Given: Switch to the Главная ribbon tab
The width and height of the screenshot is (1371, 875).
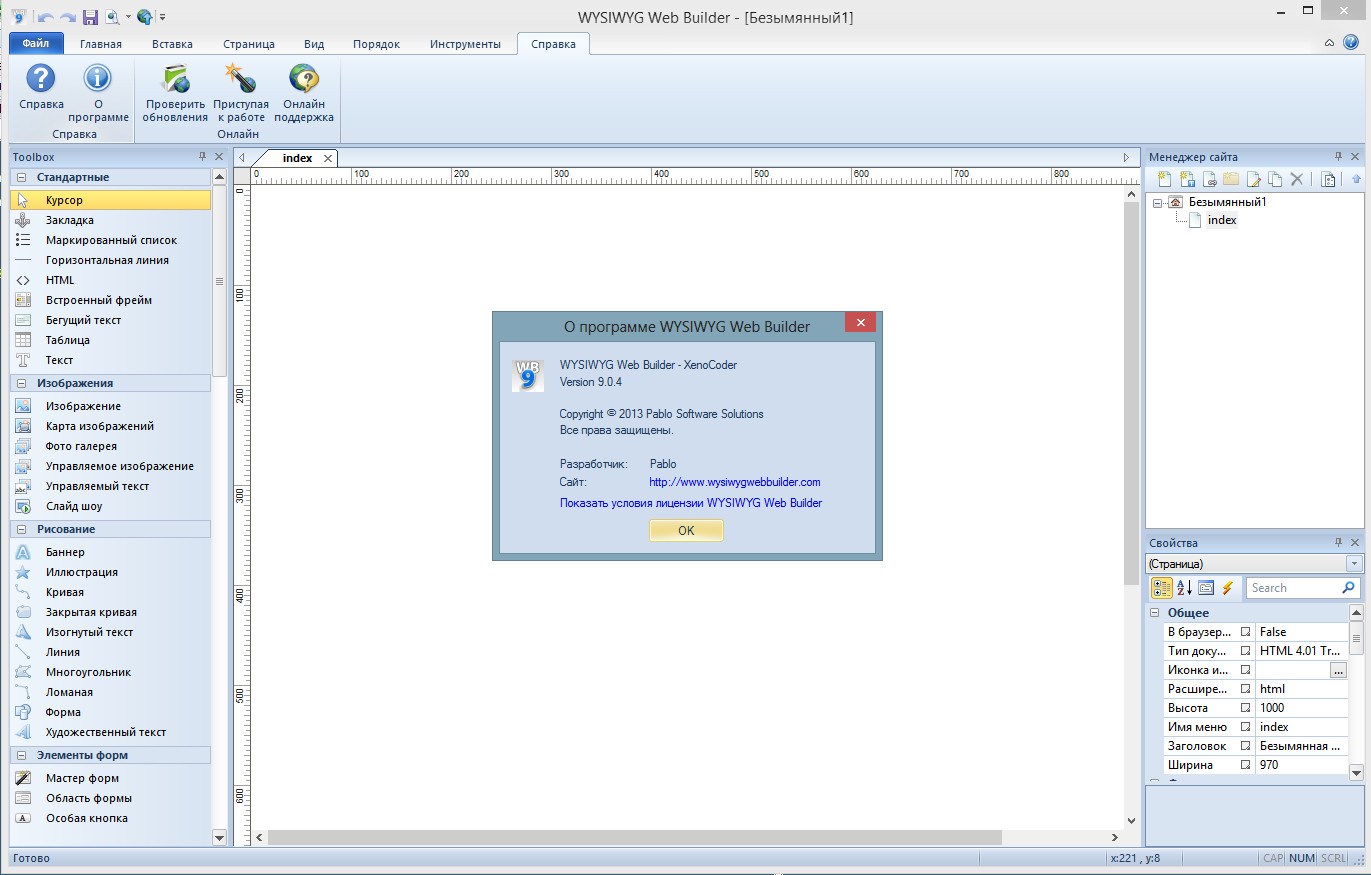Looking at the screenshot, I should click(x=101, y=44).
